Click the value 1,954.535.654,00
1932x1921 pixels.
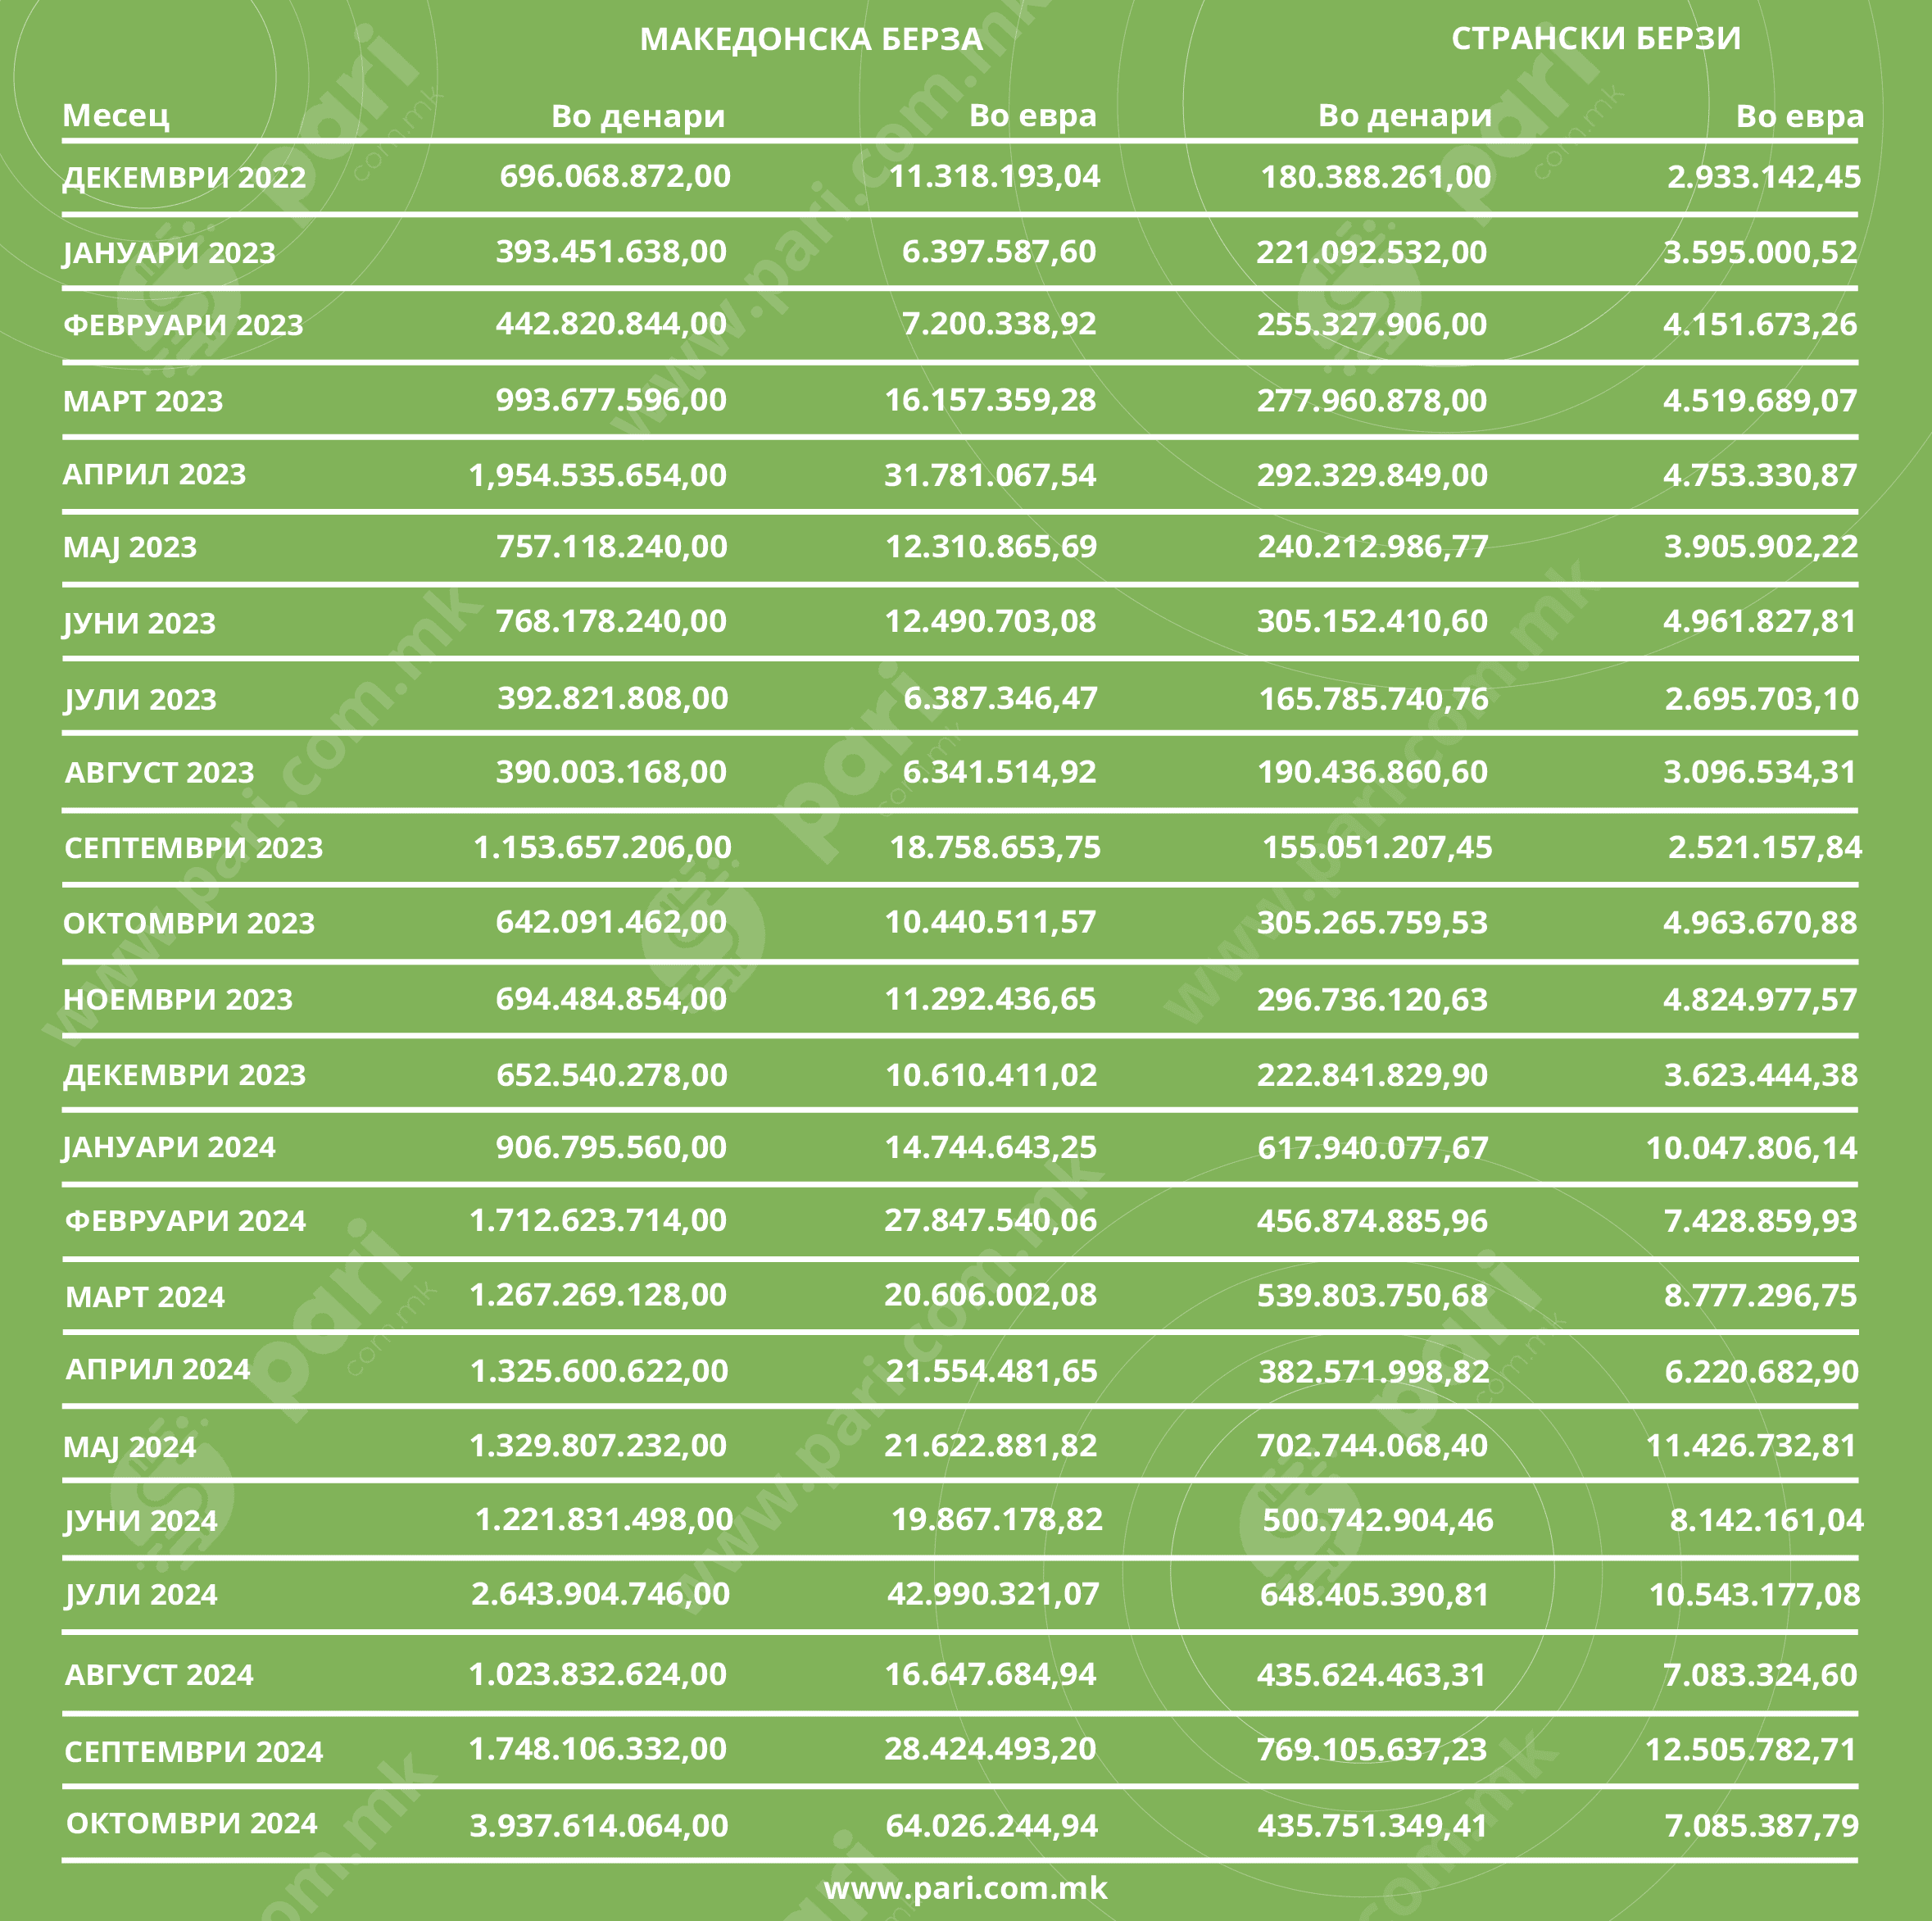click(x=598, y=475)
